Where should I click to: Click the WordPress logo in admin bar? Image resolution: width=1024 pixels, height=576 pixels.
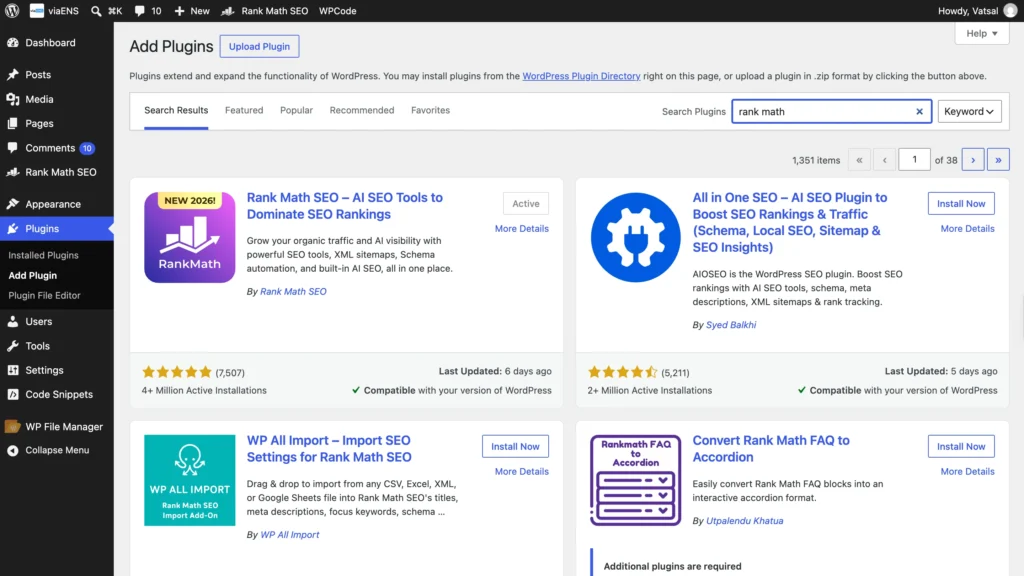12,10
